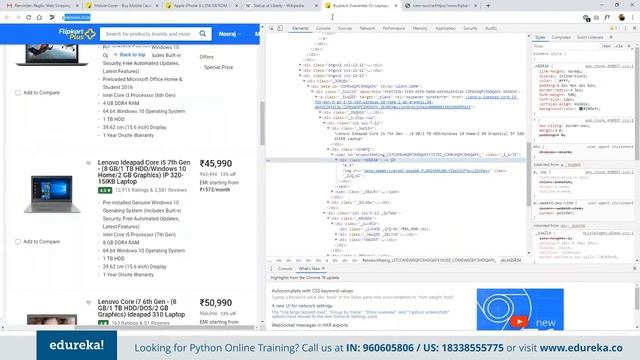
Task: Click the browser address bar URL
Action: [x=76, y=18]
